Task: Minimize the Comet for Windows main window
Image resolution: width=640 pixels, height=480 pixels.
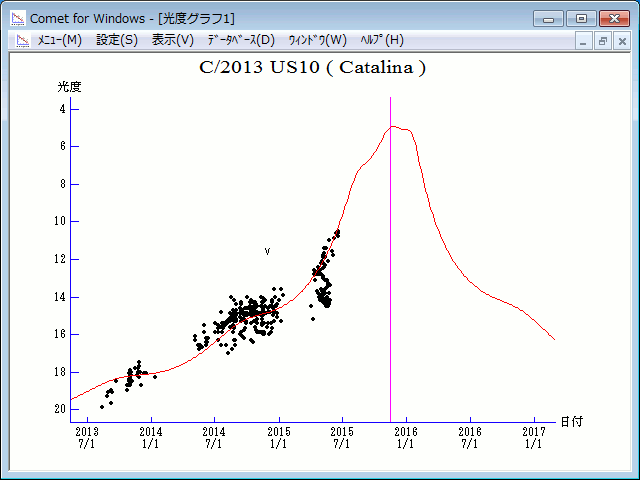Action: [548, 19]
